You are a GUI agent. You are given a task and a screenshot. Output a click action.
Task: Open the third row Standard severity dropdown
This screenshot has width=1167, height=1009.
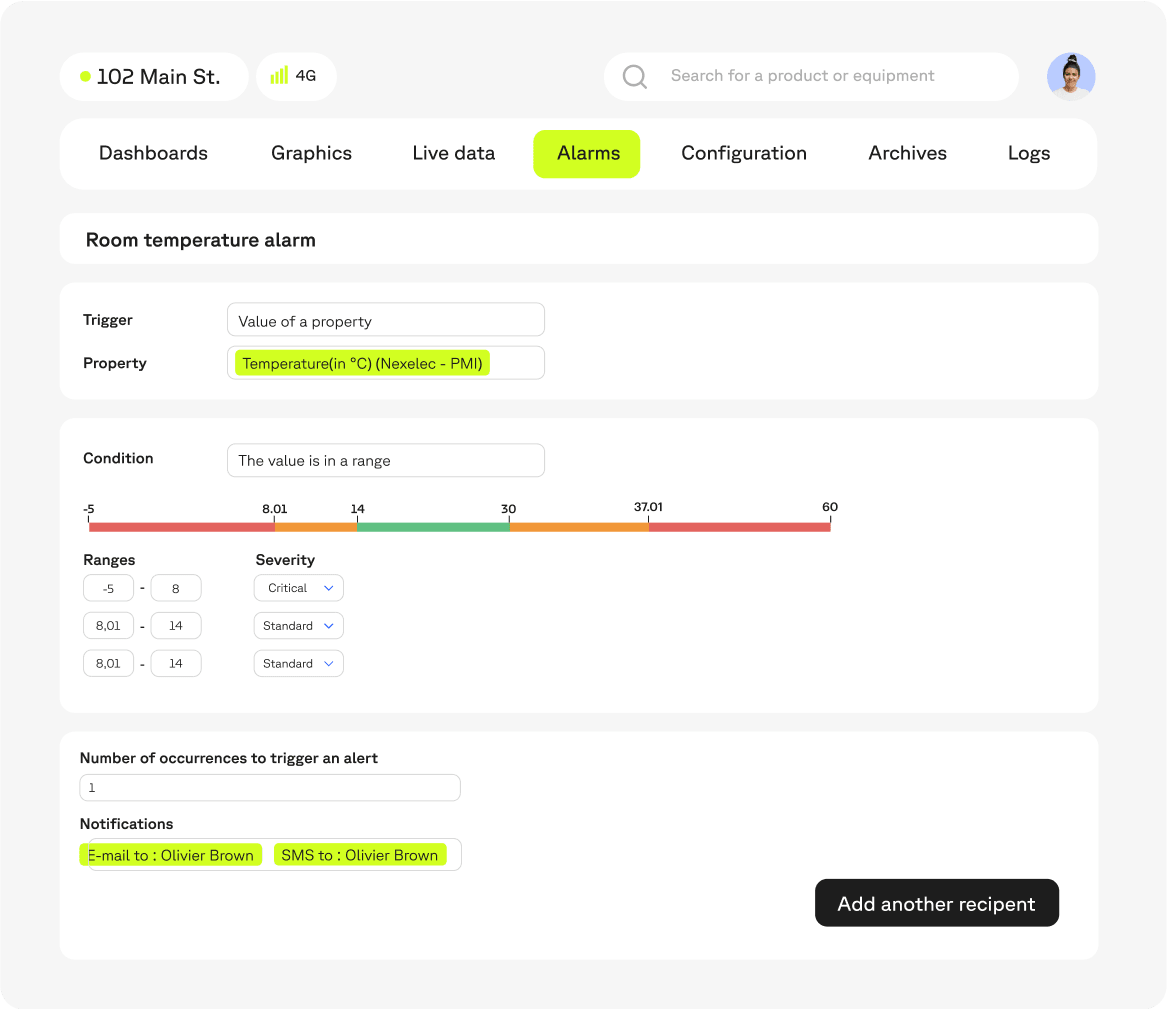298,664
